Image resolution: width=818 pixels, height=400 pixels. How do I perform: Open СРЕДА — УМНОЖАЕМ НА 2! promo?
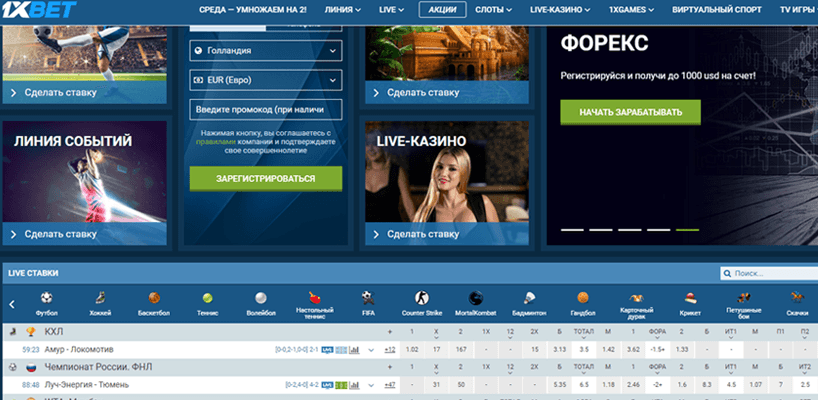pos(254,9)
